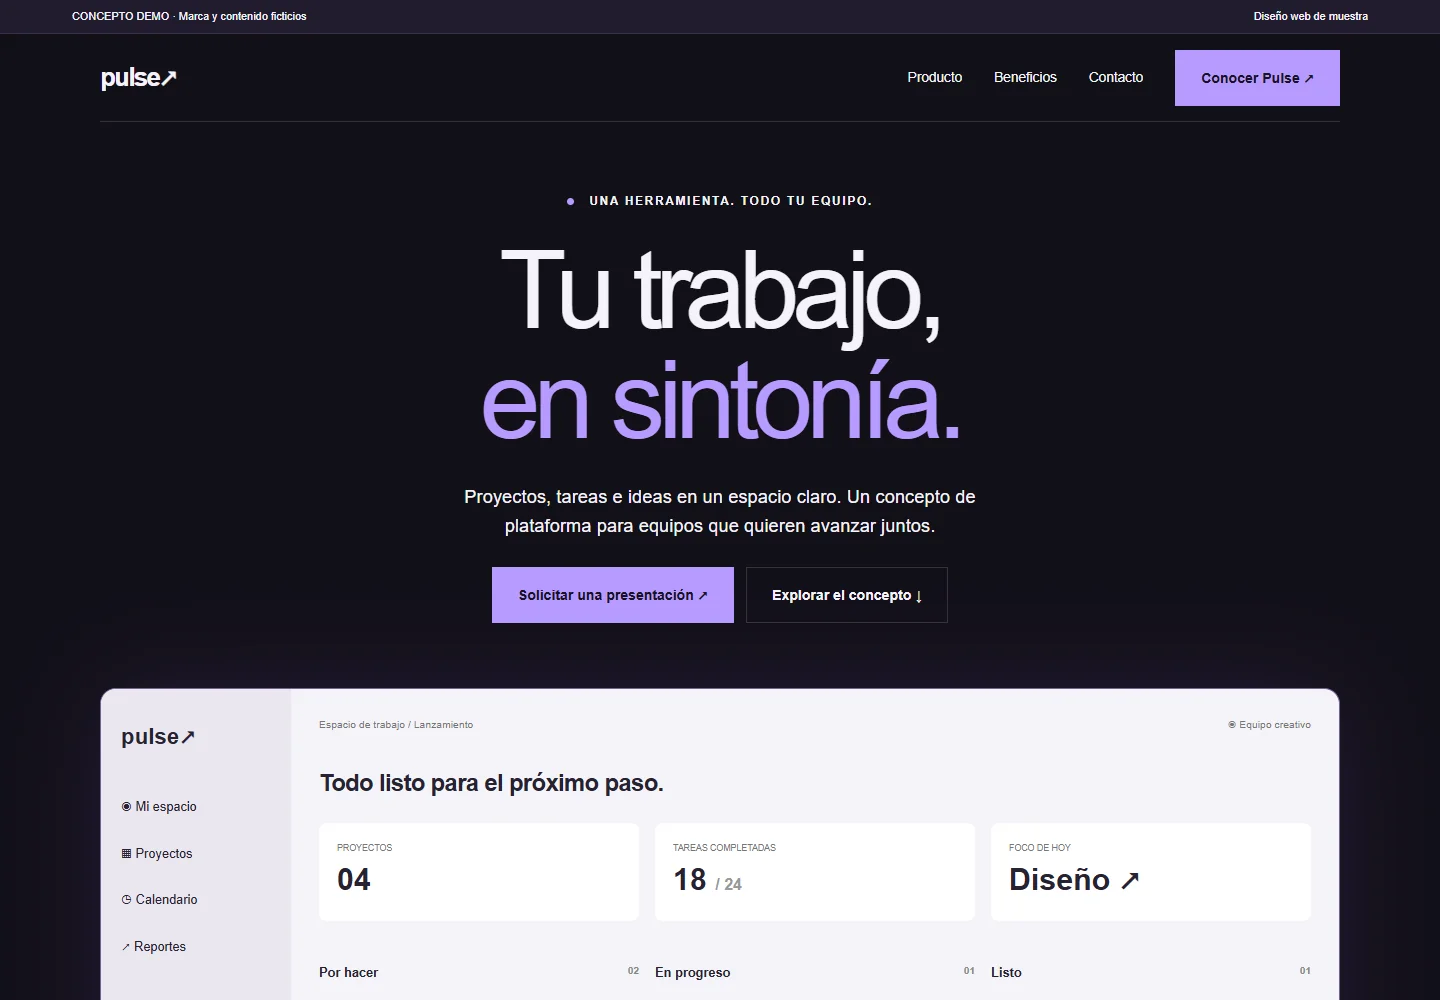Image resolution: width=1440 pixels, height=1000 pixels.
Task: Click the 02 count beside Por hacer
Action: 633,971
